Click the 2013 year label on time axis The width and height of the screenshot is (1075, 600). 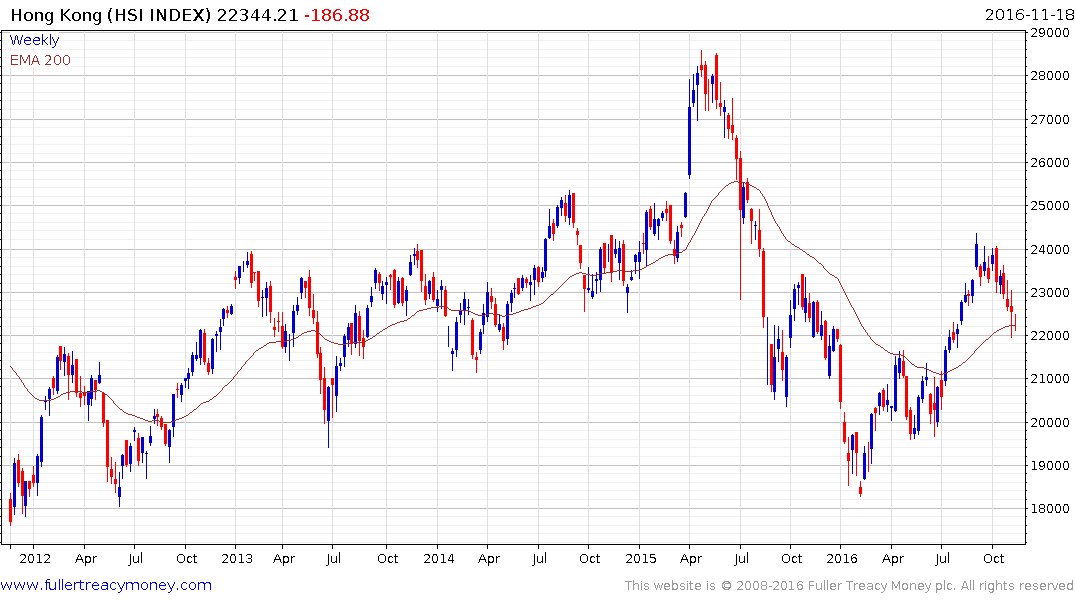(237, 558)
